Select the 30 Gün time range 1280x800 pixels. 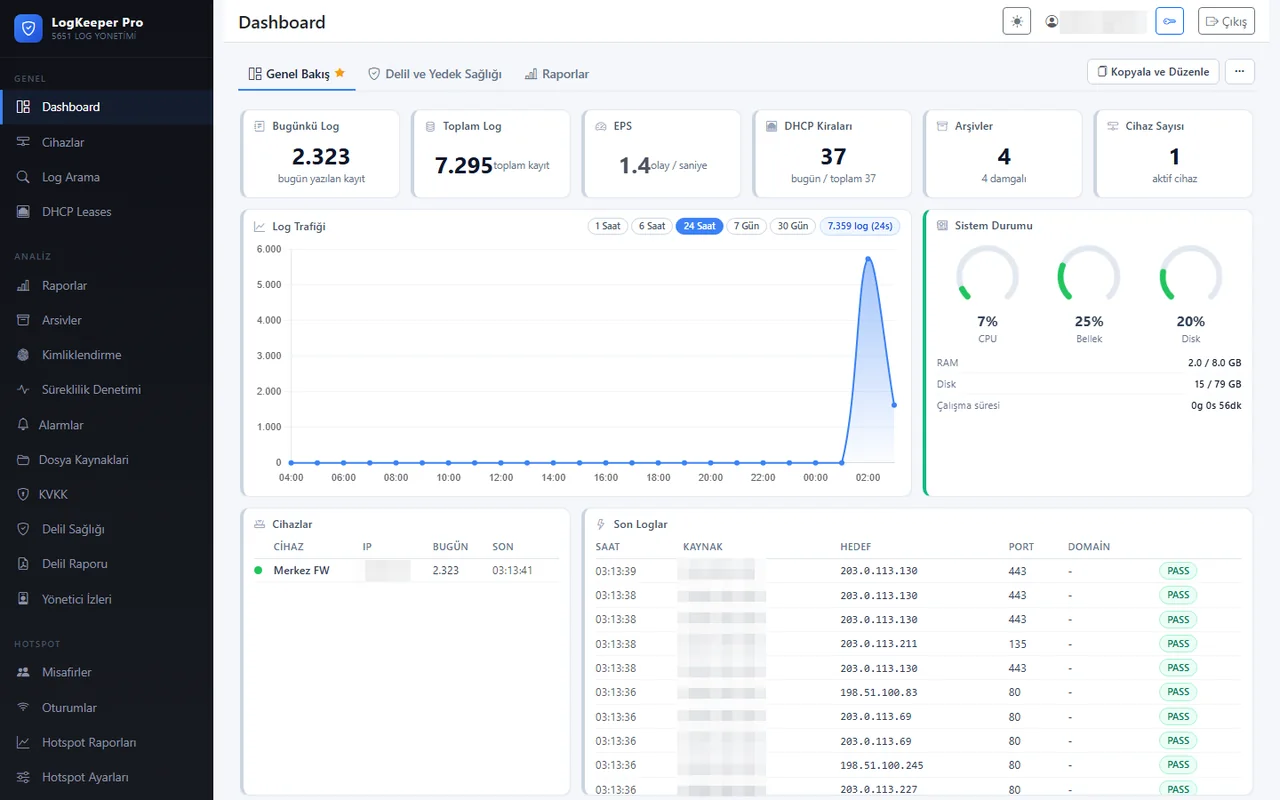click(792, 226)
